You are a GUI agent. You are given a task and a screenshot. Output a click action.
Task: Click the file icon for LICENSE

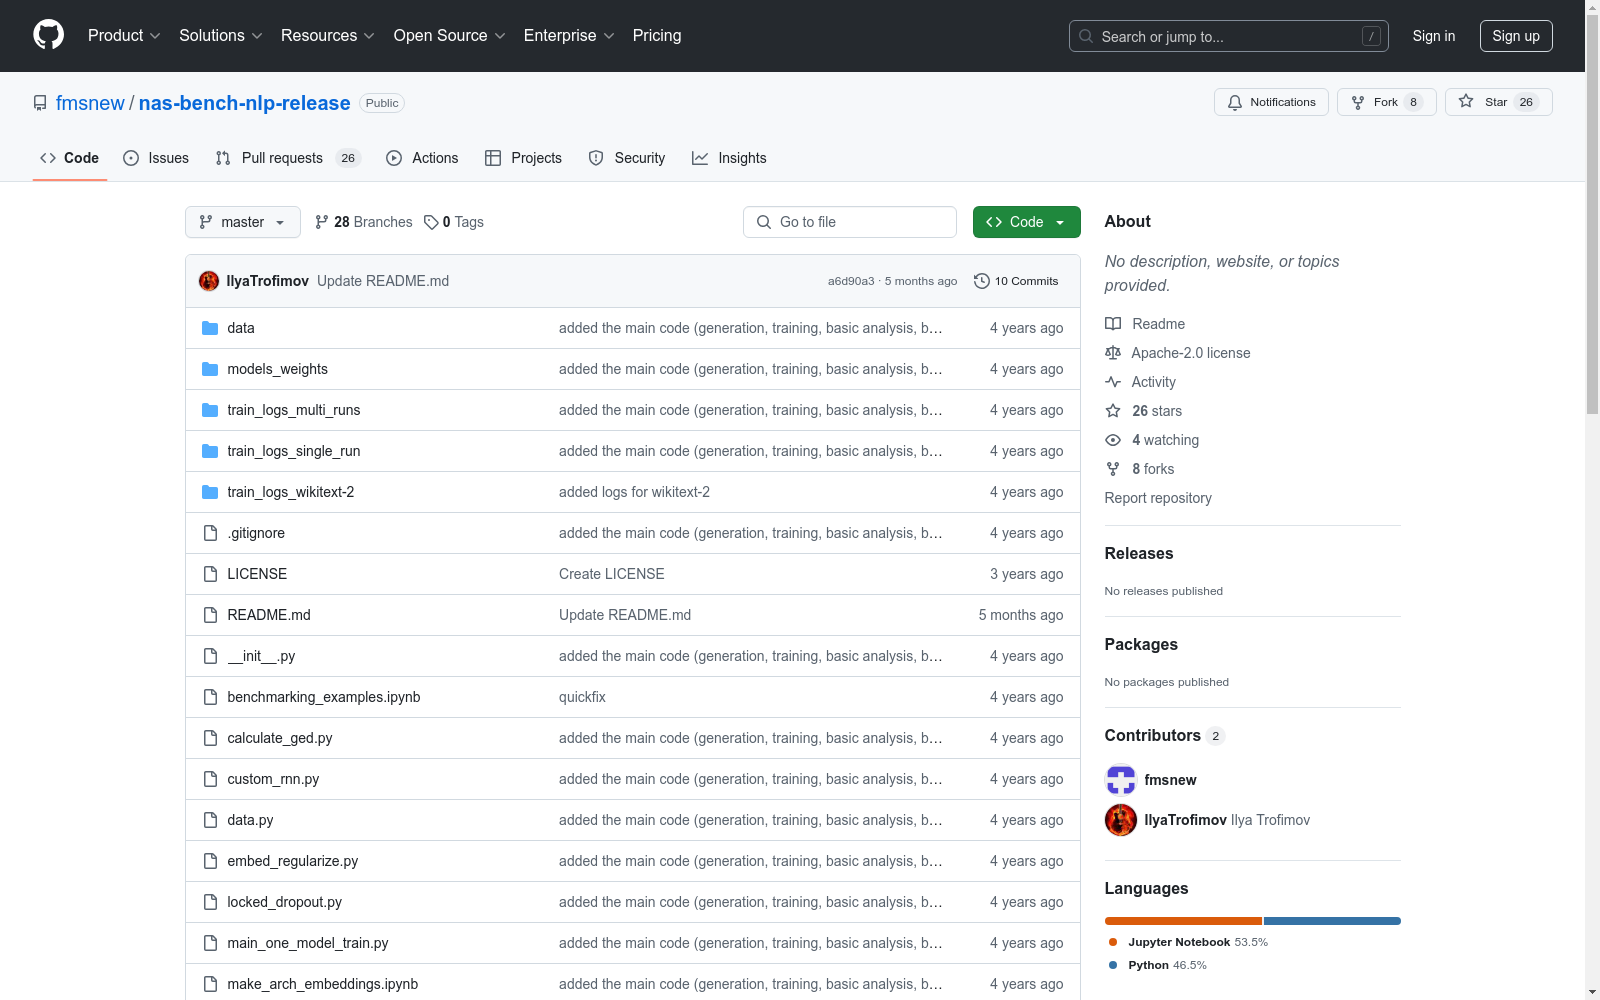210,574
